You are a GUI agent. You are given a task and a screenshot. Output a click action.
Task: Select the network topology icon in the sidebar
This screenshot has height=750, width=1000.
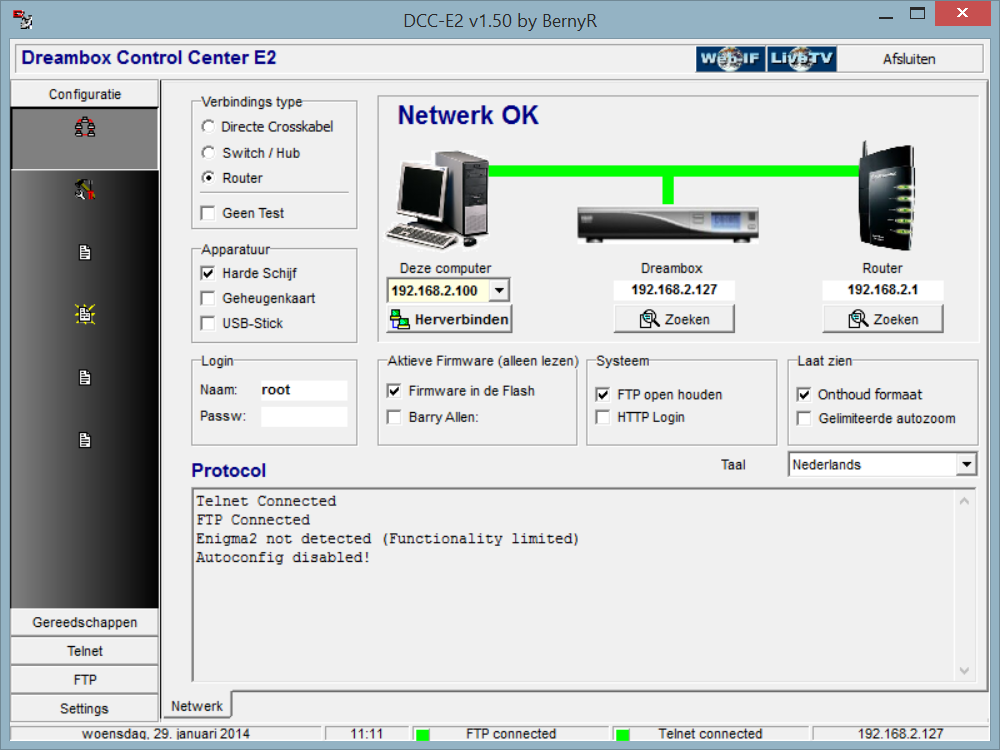point(85,128)
